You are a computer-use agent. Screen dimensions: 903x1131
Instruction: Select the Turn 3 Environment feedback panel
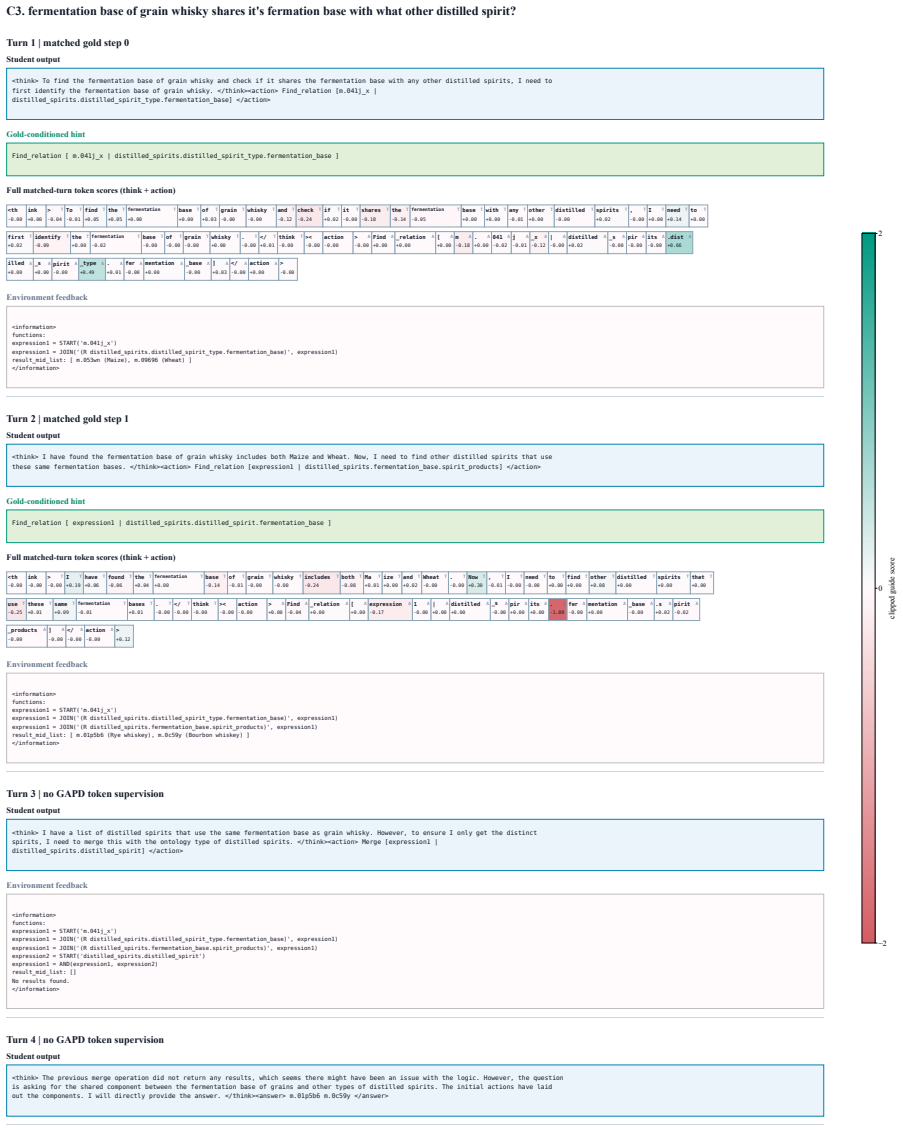415,951
